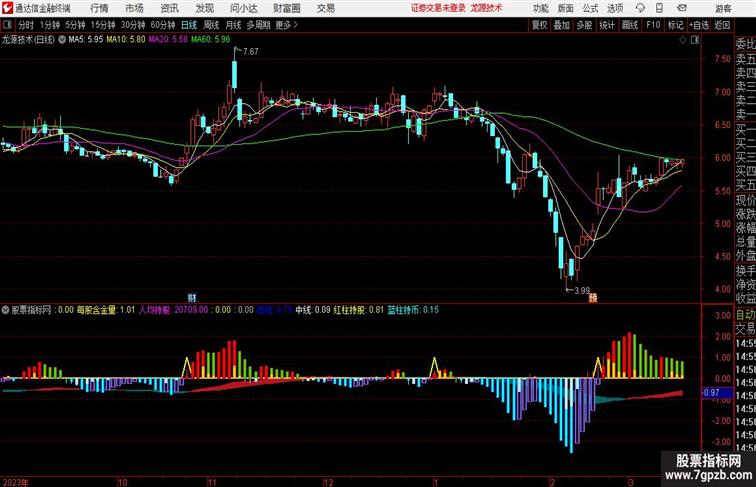756x487 pixels.
Task: Click the 2023年 date axis label
Action: [x=15, y=482]
